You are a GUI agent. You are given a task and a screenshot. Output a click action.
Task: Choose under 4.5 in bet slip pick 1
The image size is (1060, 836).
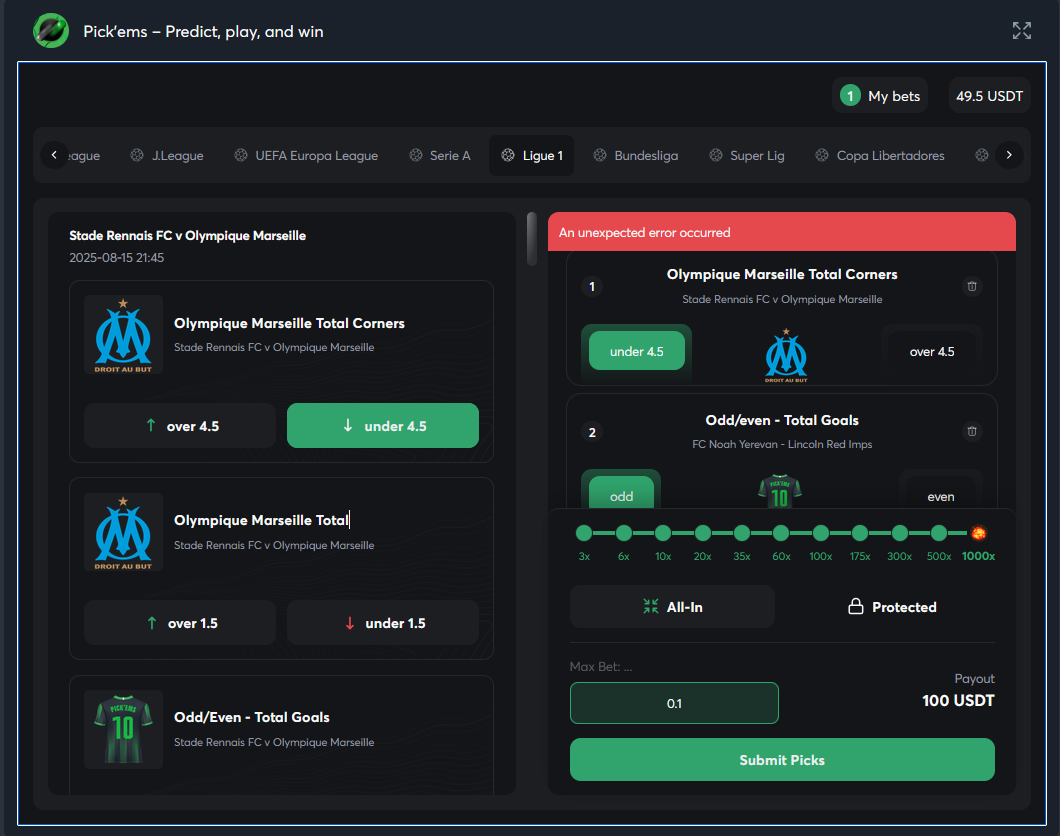click(636, 351)
